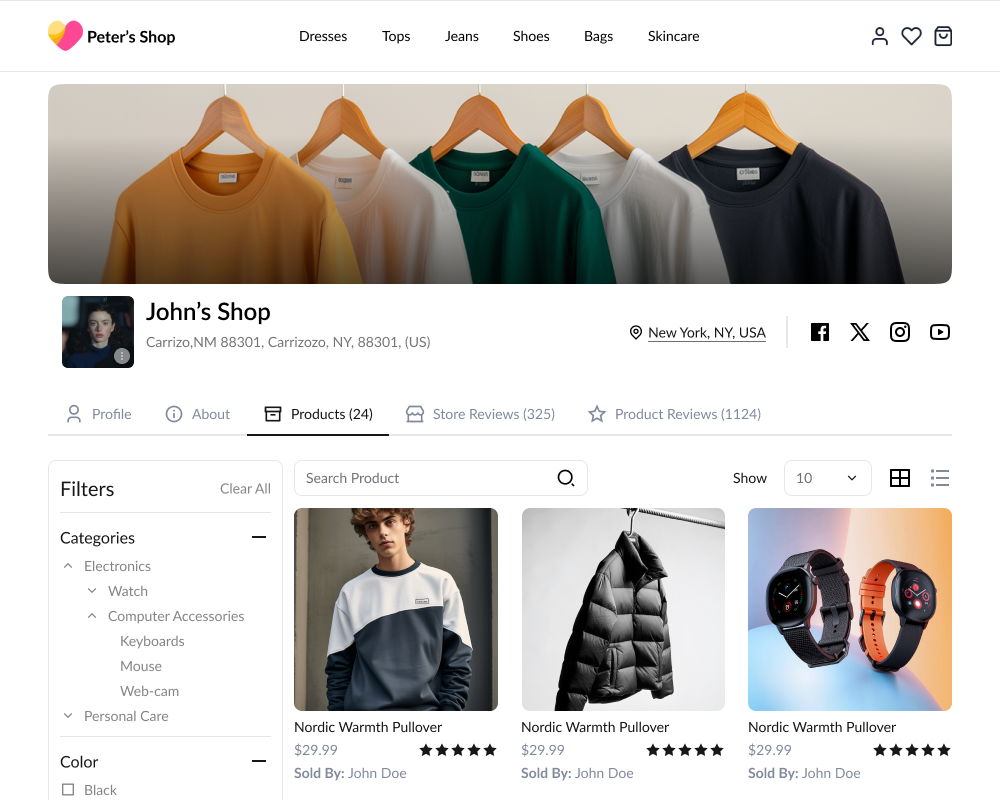Click the Peter's Shop brand name
This screenshot has width=1000, height=800.
pyautogui.click(x=131, y=37)
